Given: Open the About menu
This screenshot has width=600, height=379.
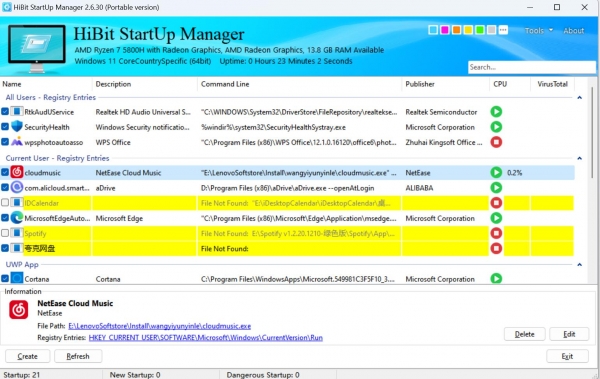Looking at the screenshot, I should (x=574, y=31).
